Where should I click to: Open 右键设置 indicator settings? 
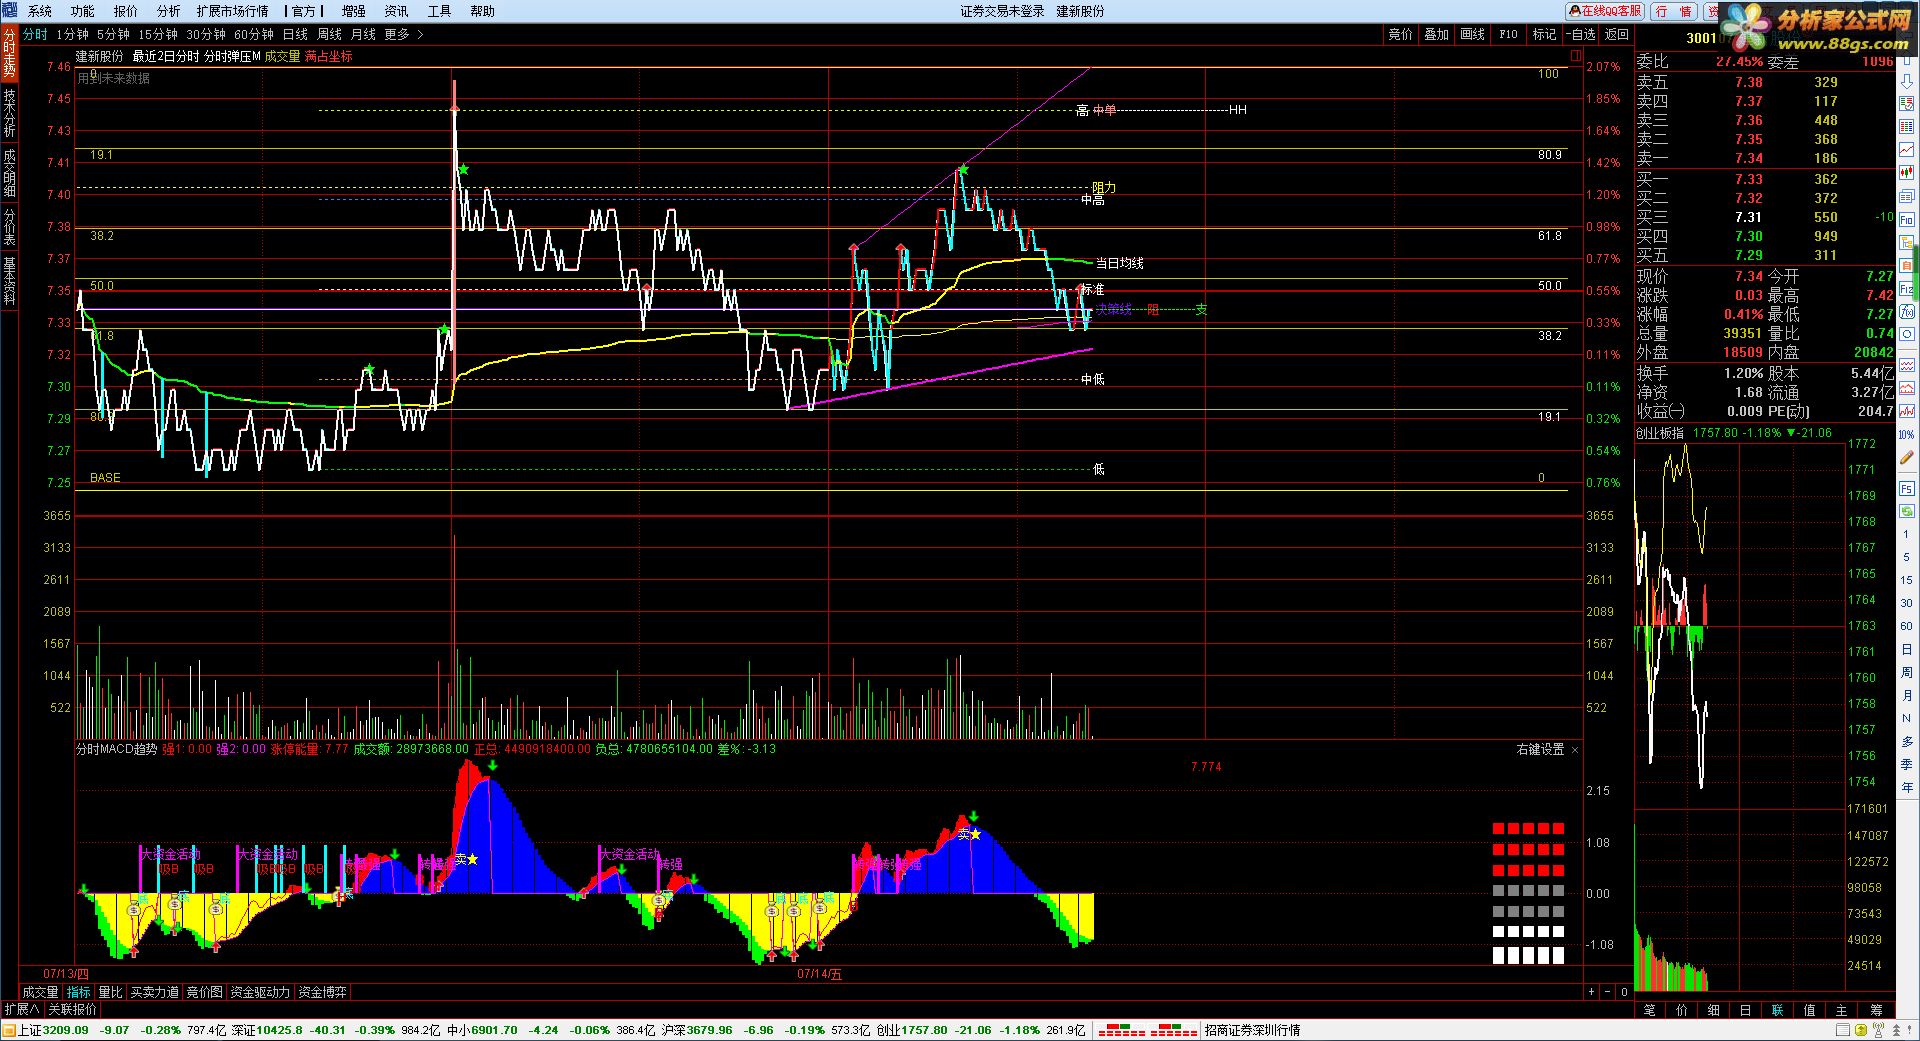[x=1540, y=749]
